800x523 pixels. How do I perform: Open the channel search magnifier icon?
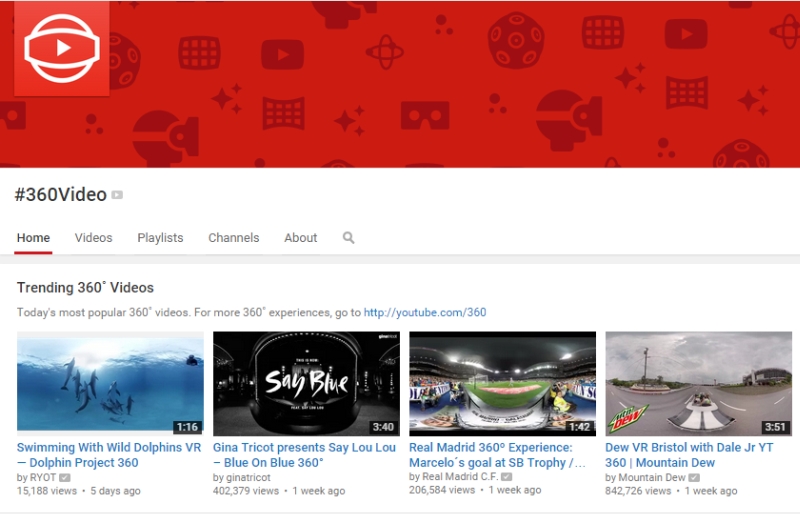(x=348, y=238)
